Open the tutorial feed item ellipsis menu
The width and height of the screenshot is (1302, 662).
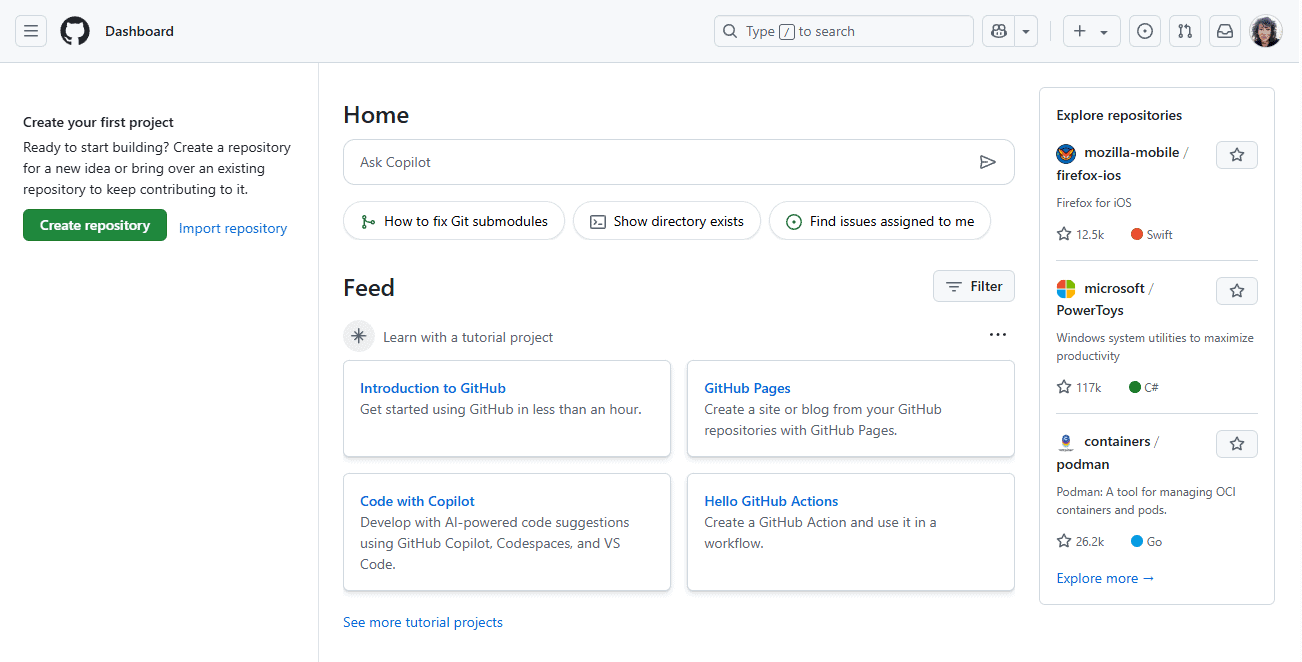[x=997, y=334]
